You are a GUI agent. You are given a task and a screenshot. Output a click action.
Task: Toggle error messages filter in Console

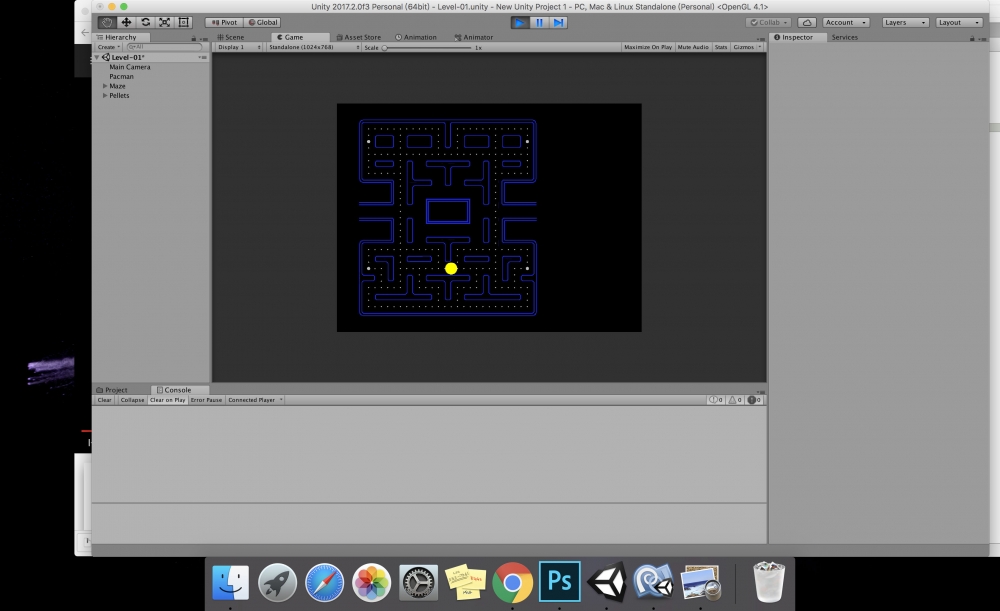click(754, 400)
